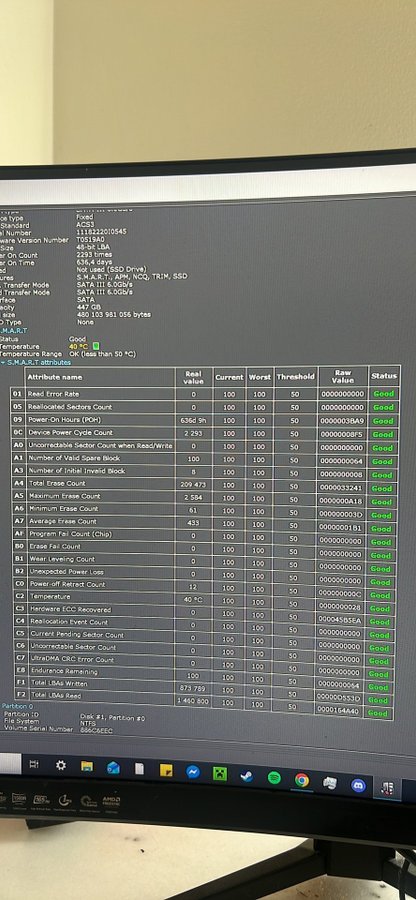Viewport: 416px width, 900px height.
Task: Select the Total Erase Count row
Action: pyautogui.click(x=203, y=485)
